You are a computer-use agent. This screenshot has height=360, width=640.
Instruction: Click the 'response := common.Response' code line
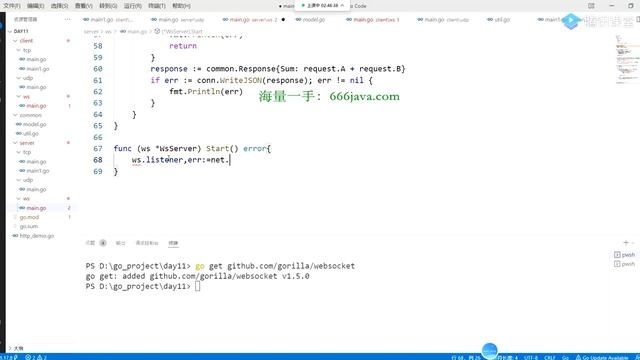[278, 69]
